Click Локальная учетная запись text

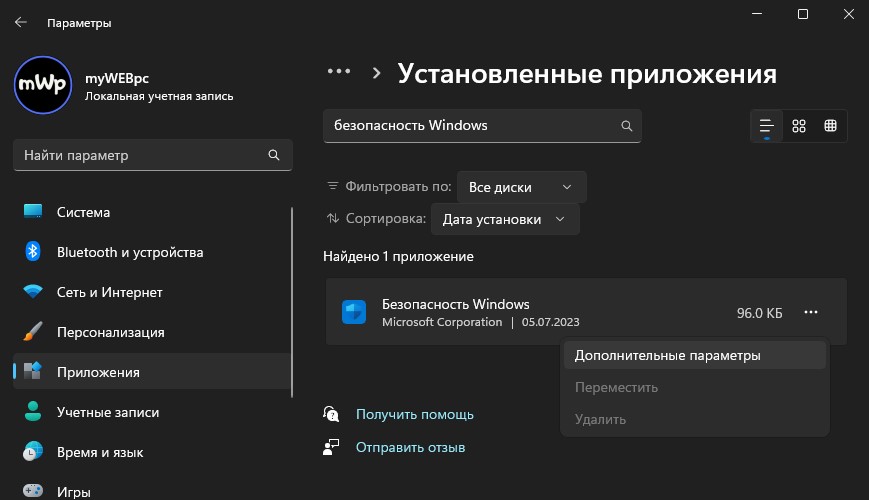(159, 96)
